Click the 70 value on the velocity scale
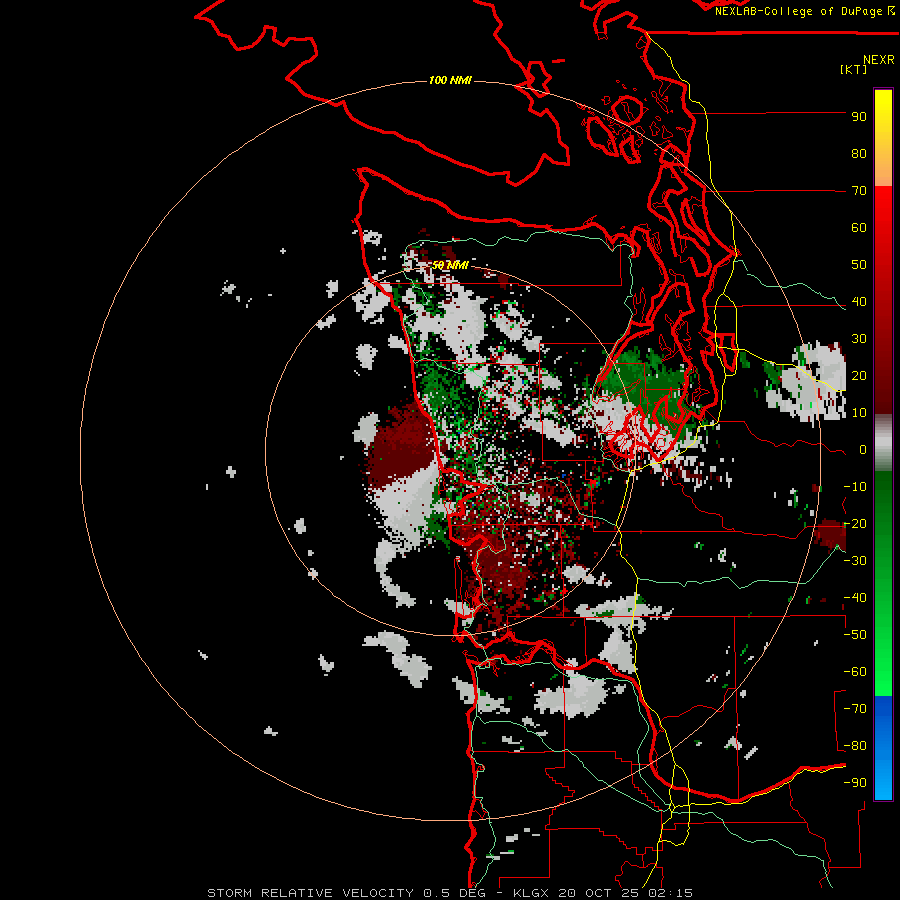The image size is (900, 900). coord(859,191)
